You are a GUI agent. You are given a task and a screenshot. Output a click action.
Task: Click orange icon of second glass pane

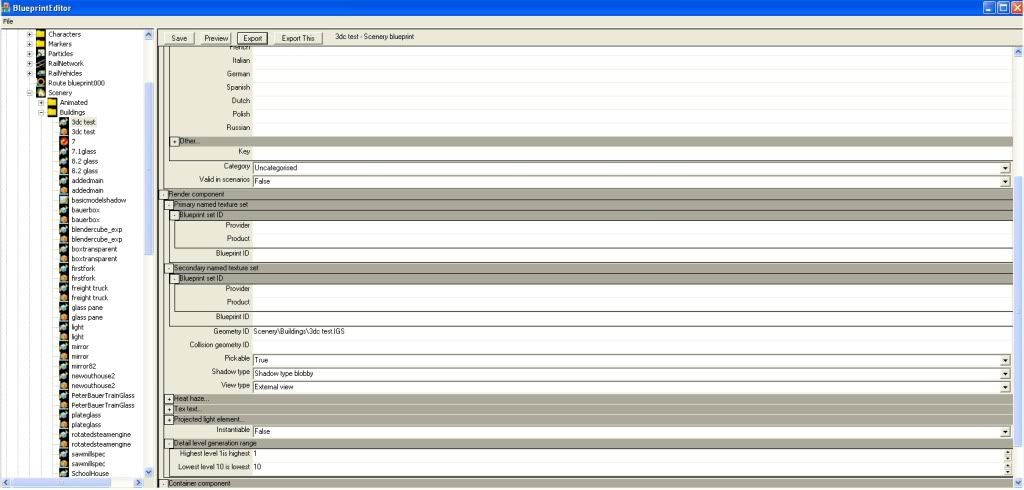click(x=64, y=318)
